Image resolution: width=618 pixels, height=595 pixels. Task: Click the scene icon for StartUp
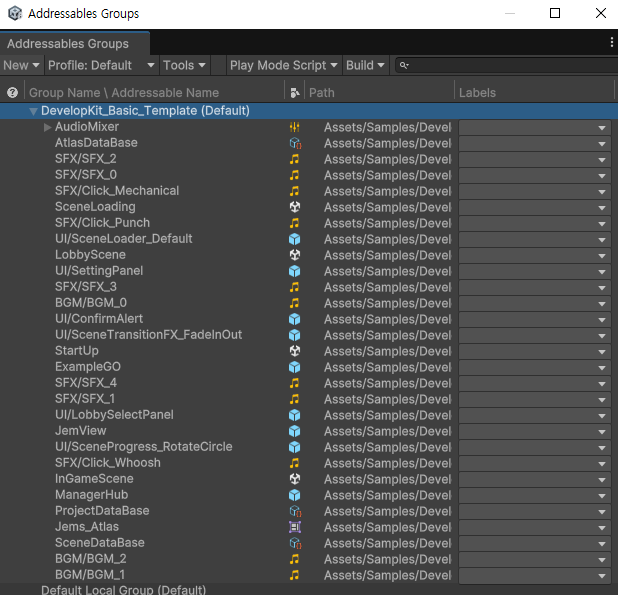click(295, 351)
